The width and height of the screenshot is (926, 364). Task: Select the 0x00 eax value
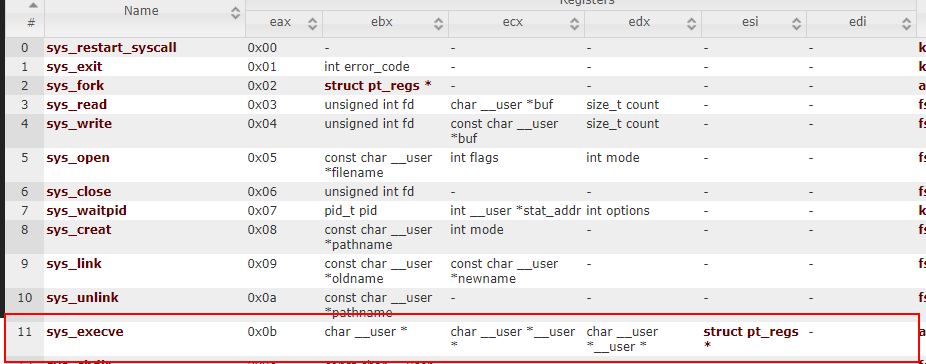(x=262, y=48)
